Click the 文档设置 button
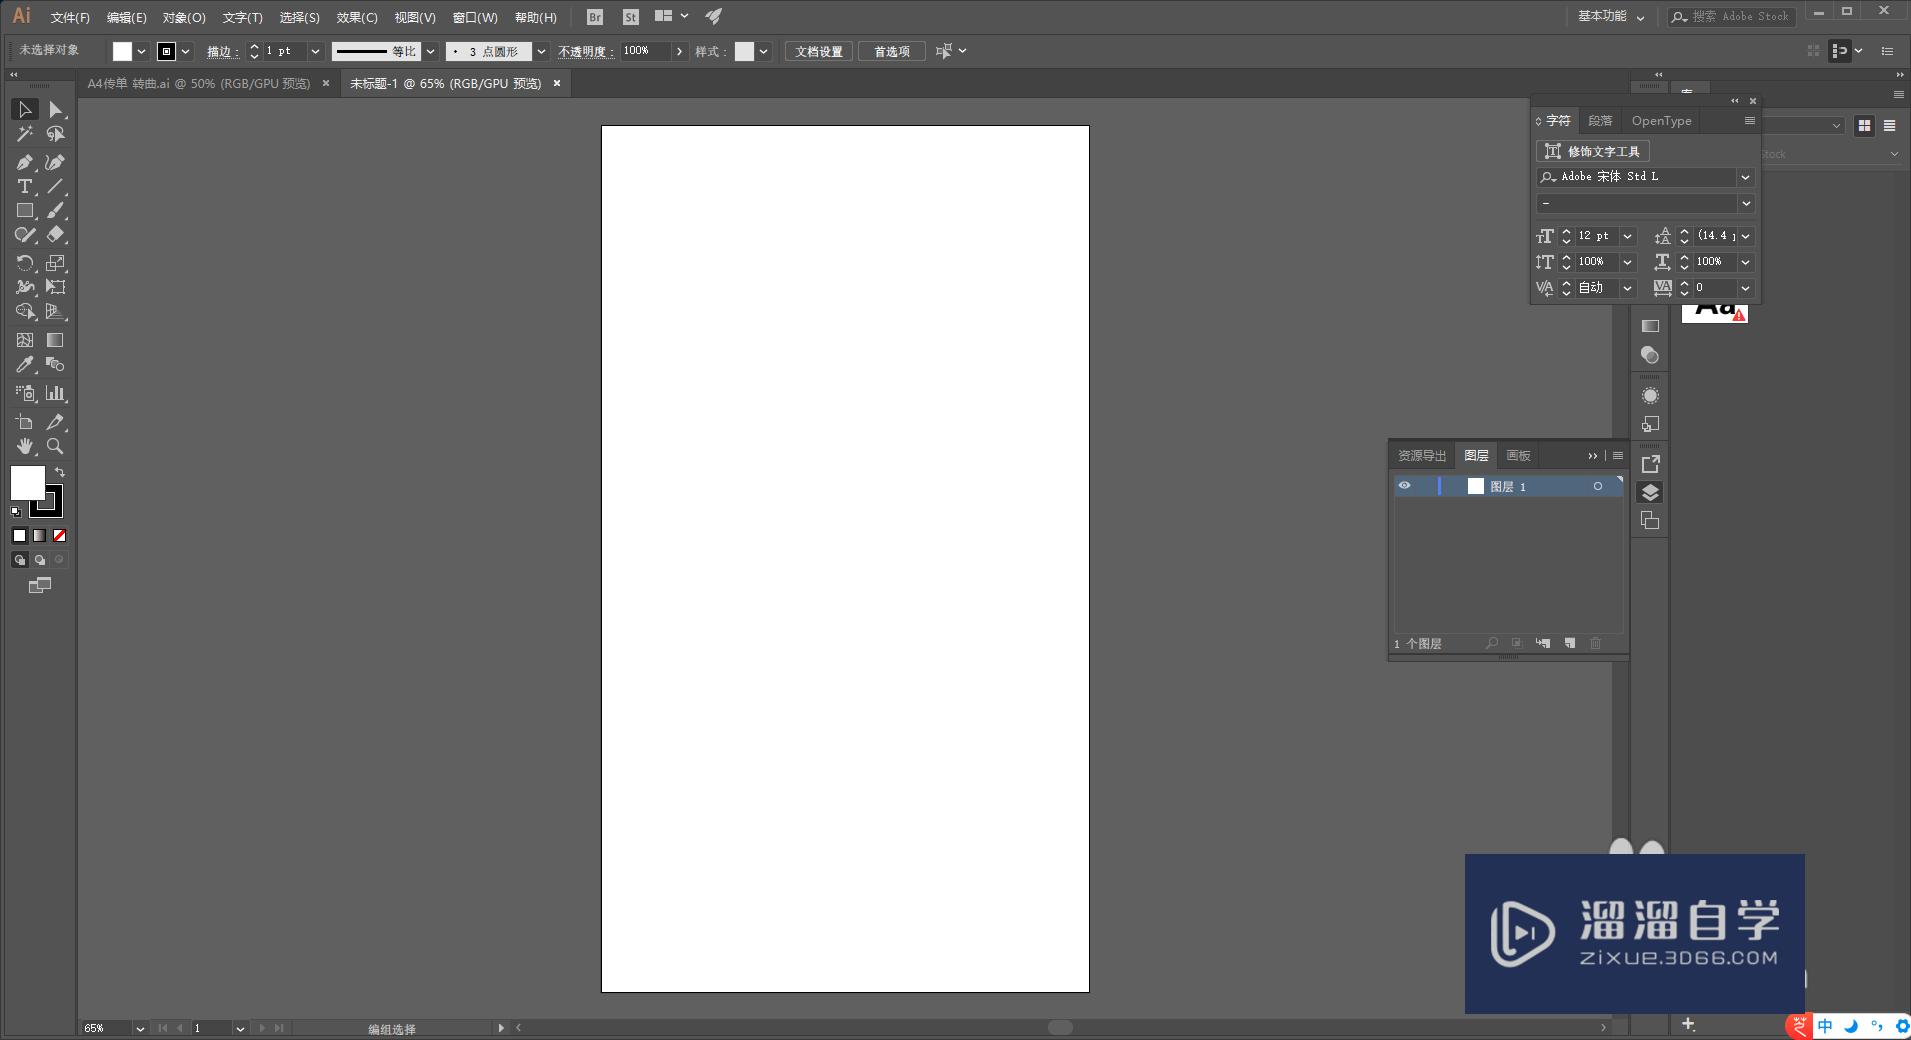This screenshot has height=1040, width=1911. click(x=819, y=51)
